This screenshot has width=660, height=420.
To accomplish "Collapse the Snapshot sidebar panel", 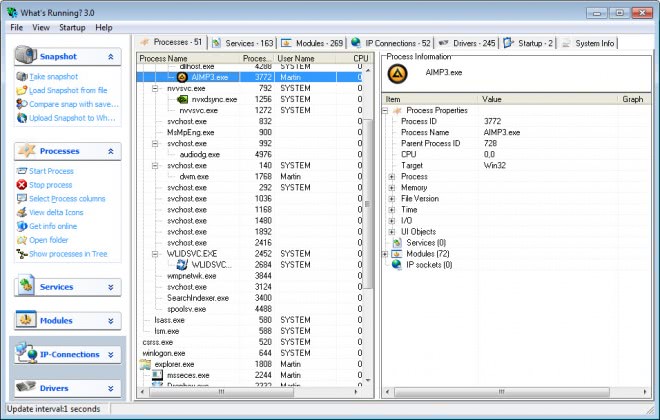I will 110,57.
